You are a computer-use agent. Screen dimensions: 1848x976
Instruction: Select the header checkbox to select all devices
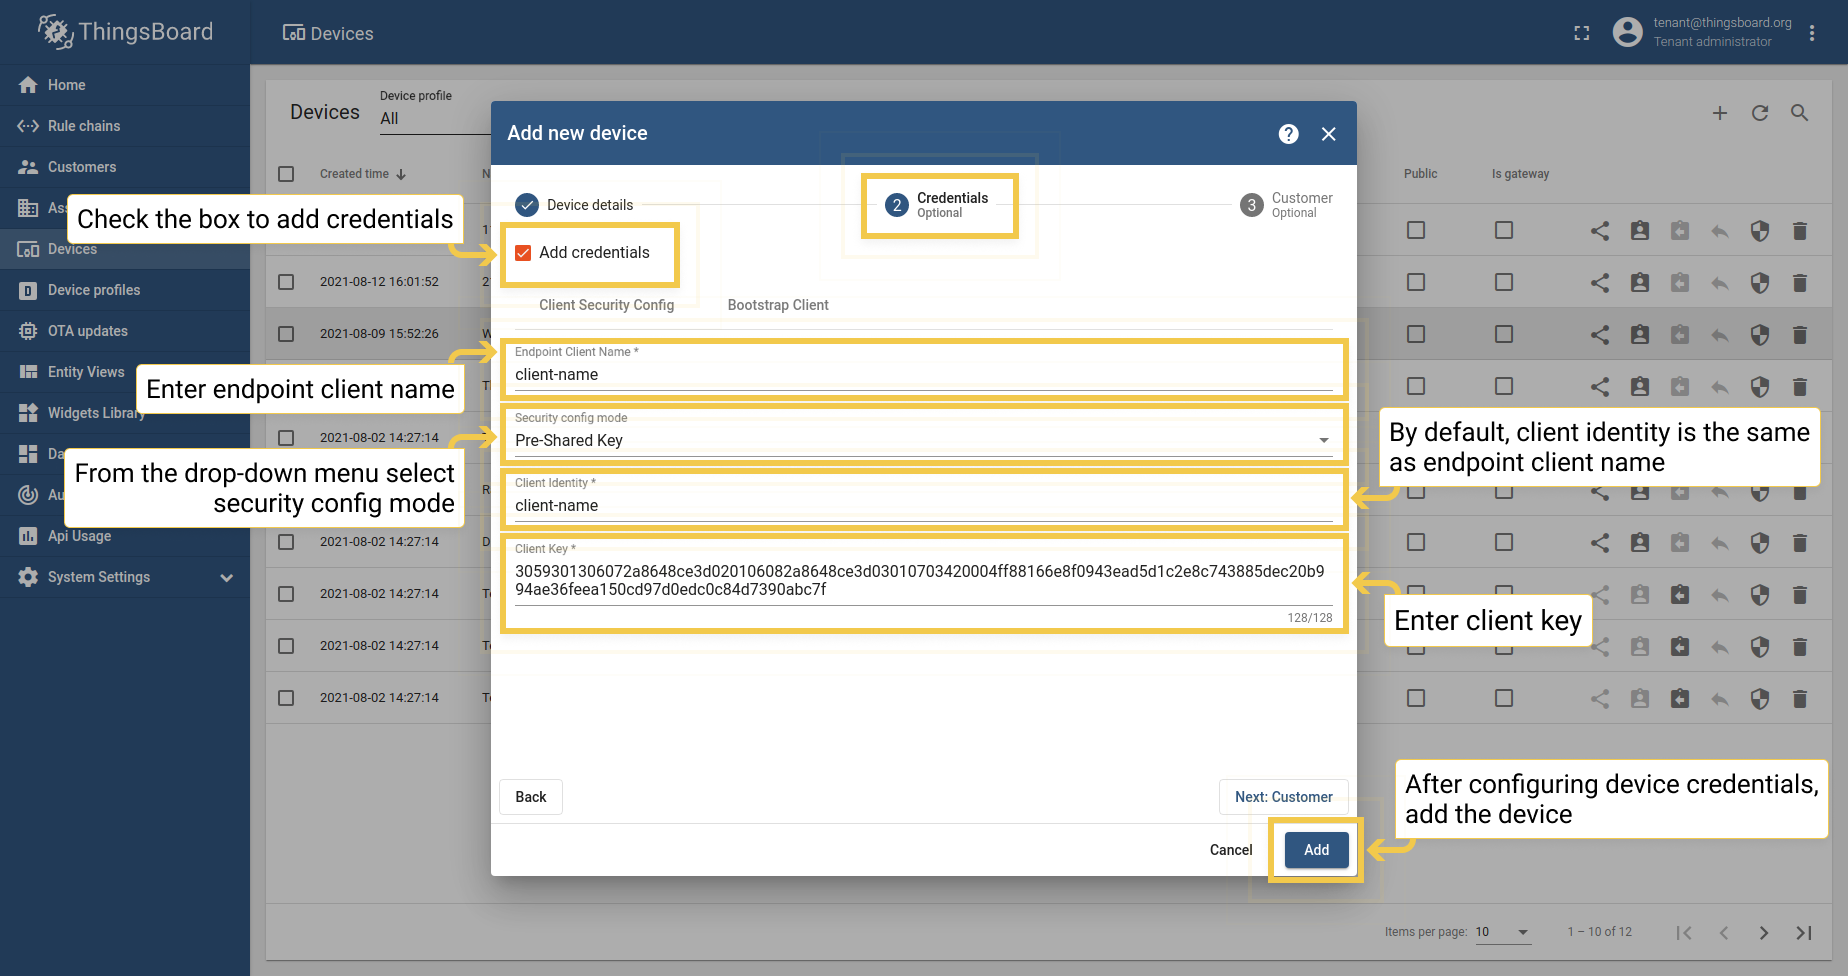pos(286,173)
